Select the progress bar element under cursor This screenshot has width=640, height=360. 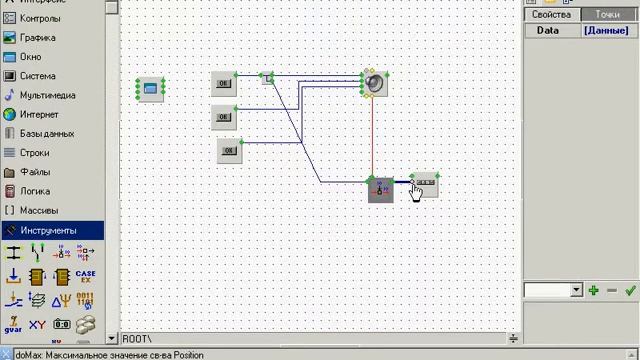pos(425,186)
